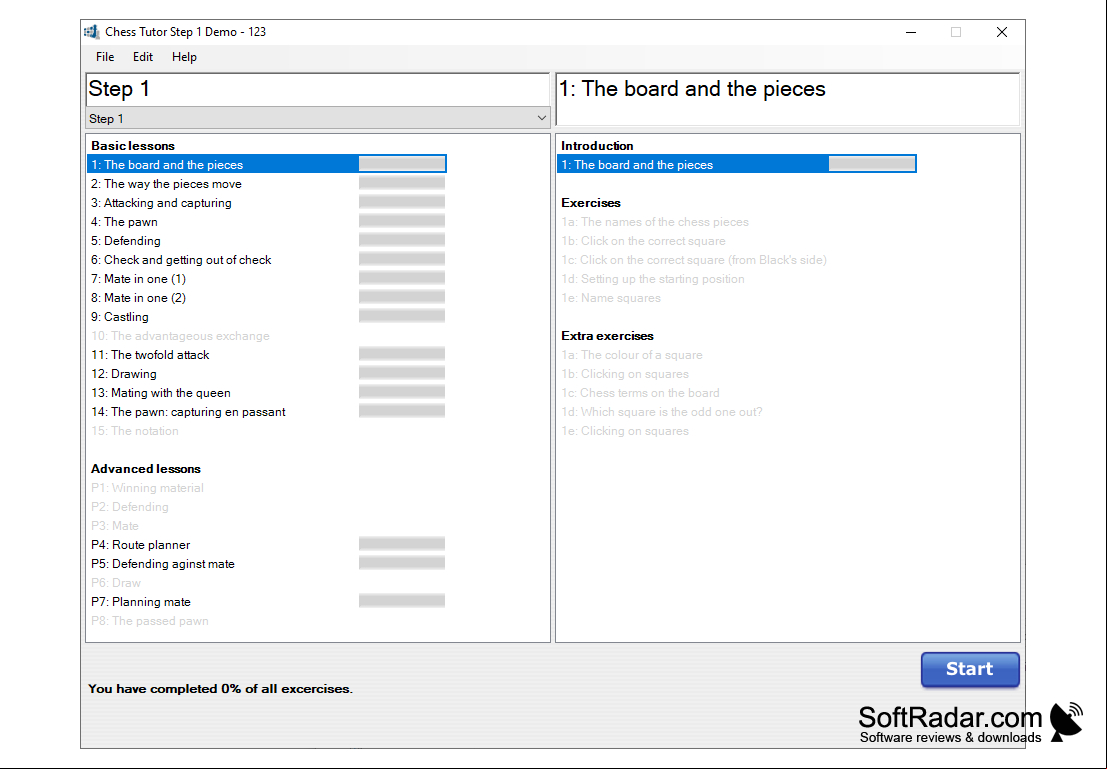
Task: Select lesson 5: Defending in Basic lessons
Action: pyautogui.click(x=126, y=241)
